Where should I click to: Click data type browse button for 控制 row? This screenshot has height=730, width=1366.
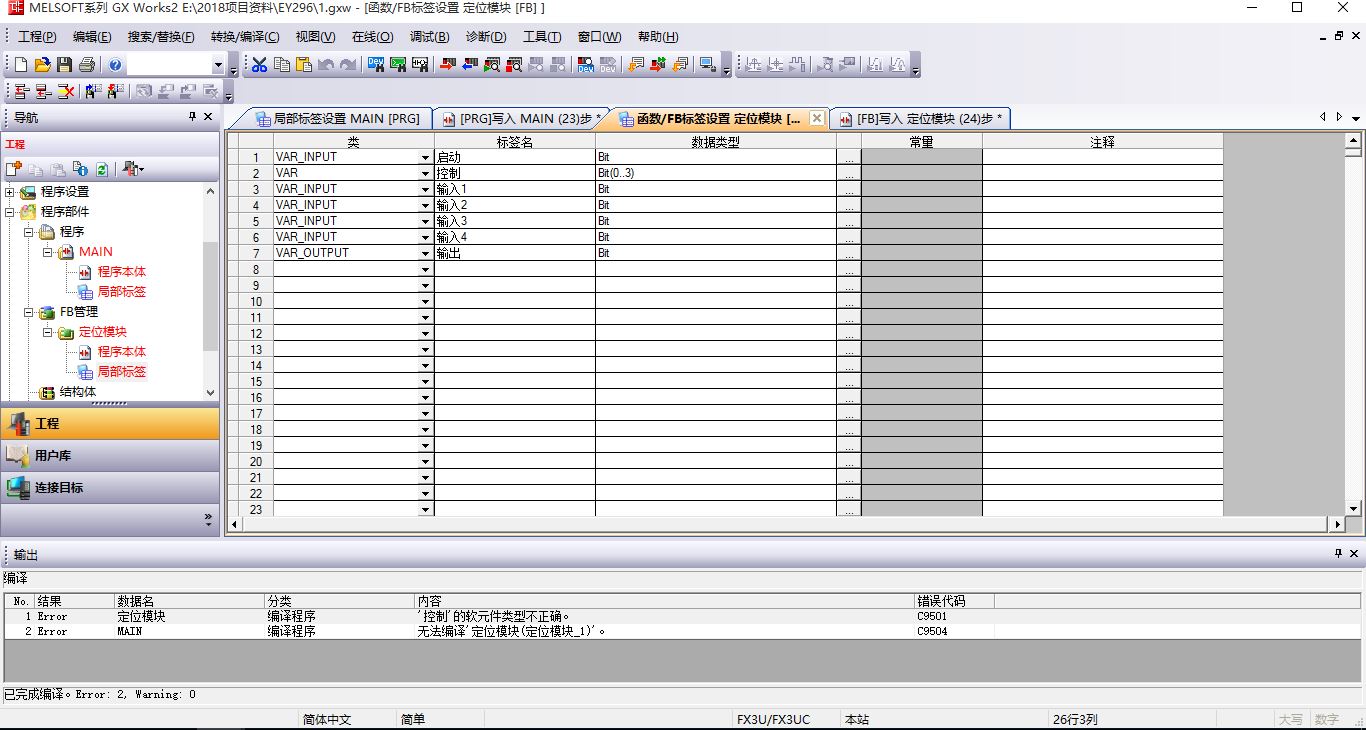tap(848, 174)
